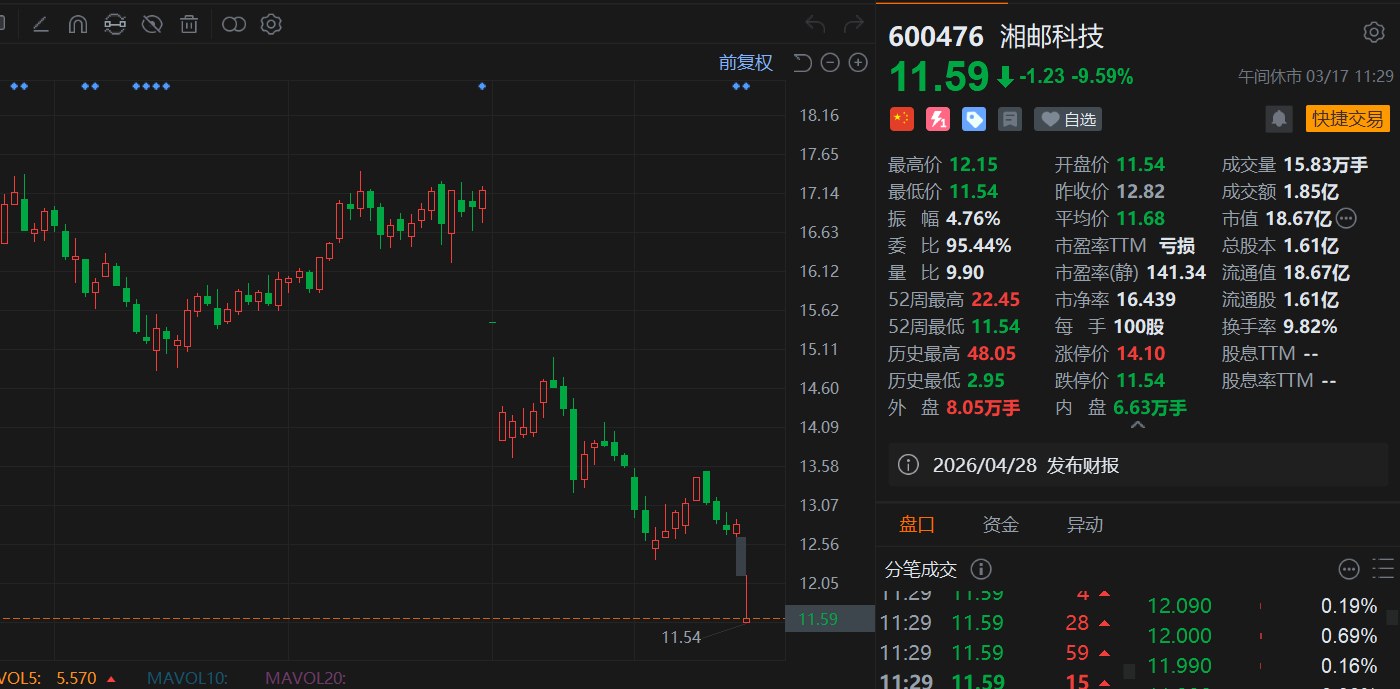Click the 11.59 current price axis label

pos(817,620)
